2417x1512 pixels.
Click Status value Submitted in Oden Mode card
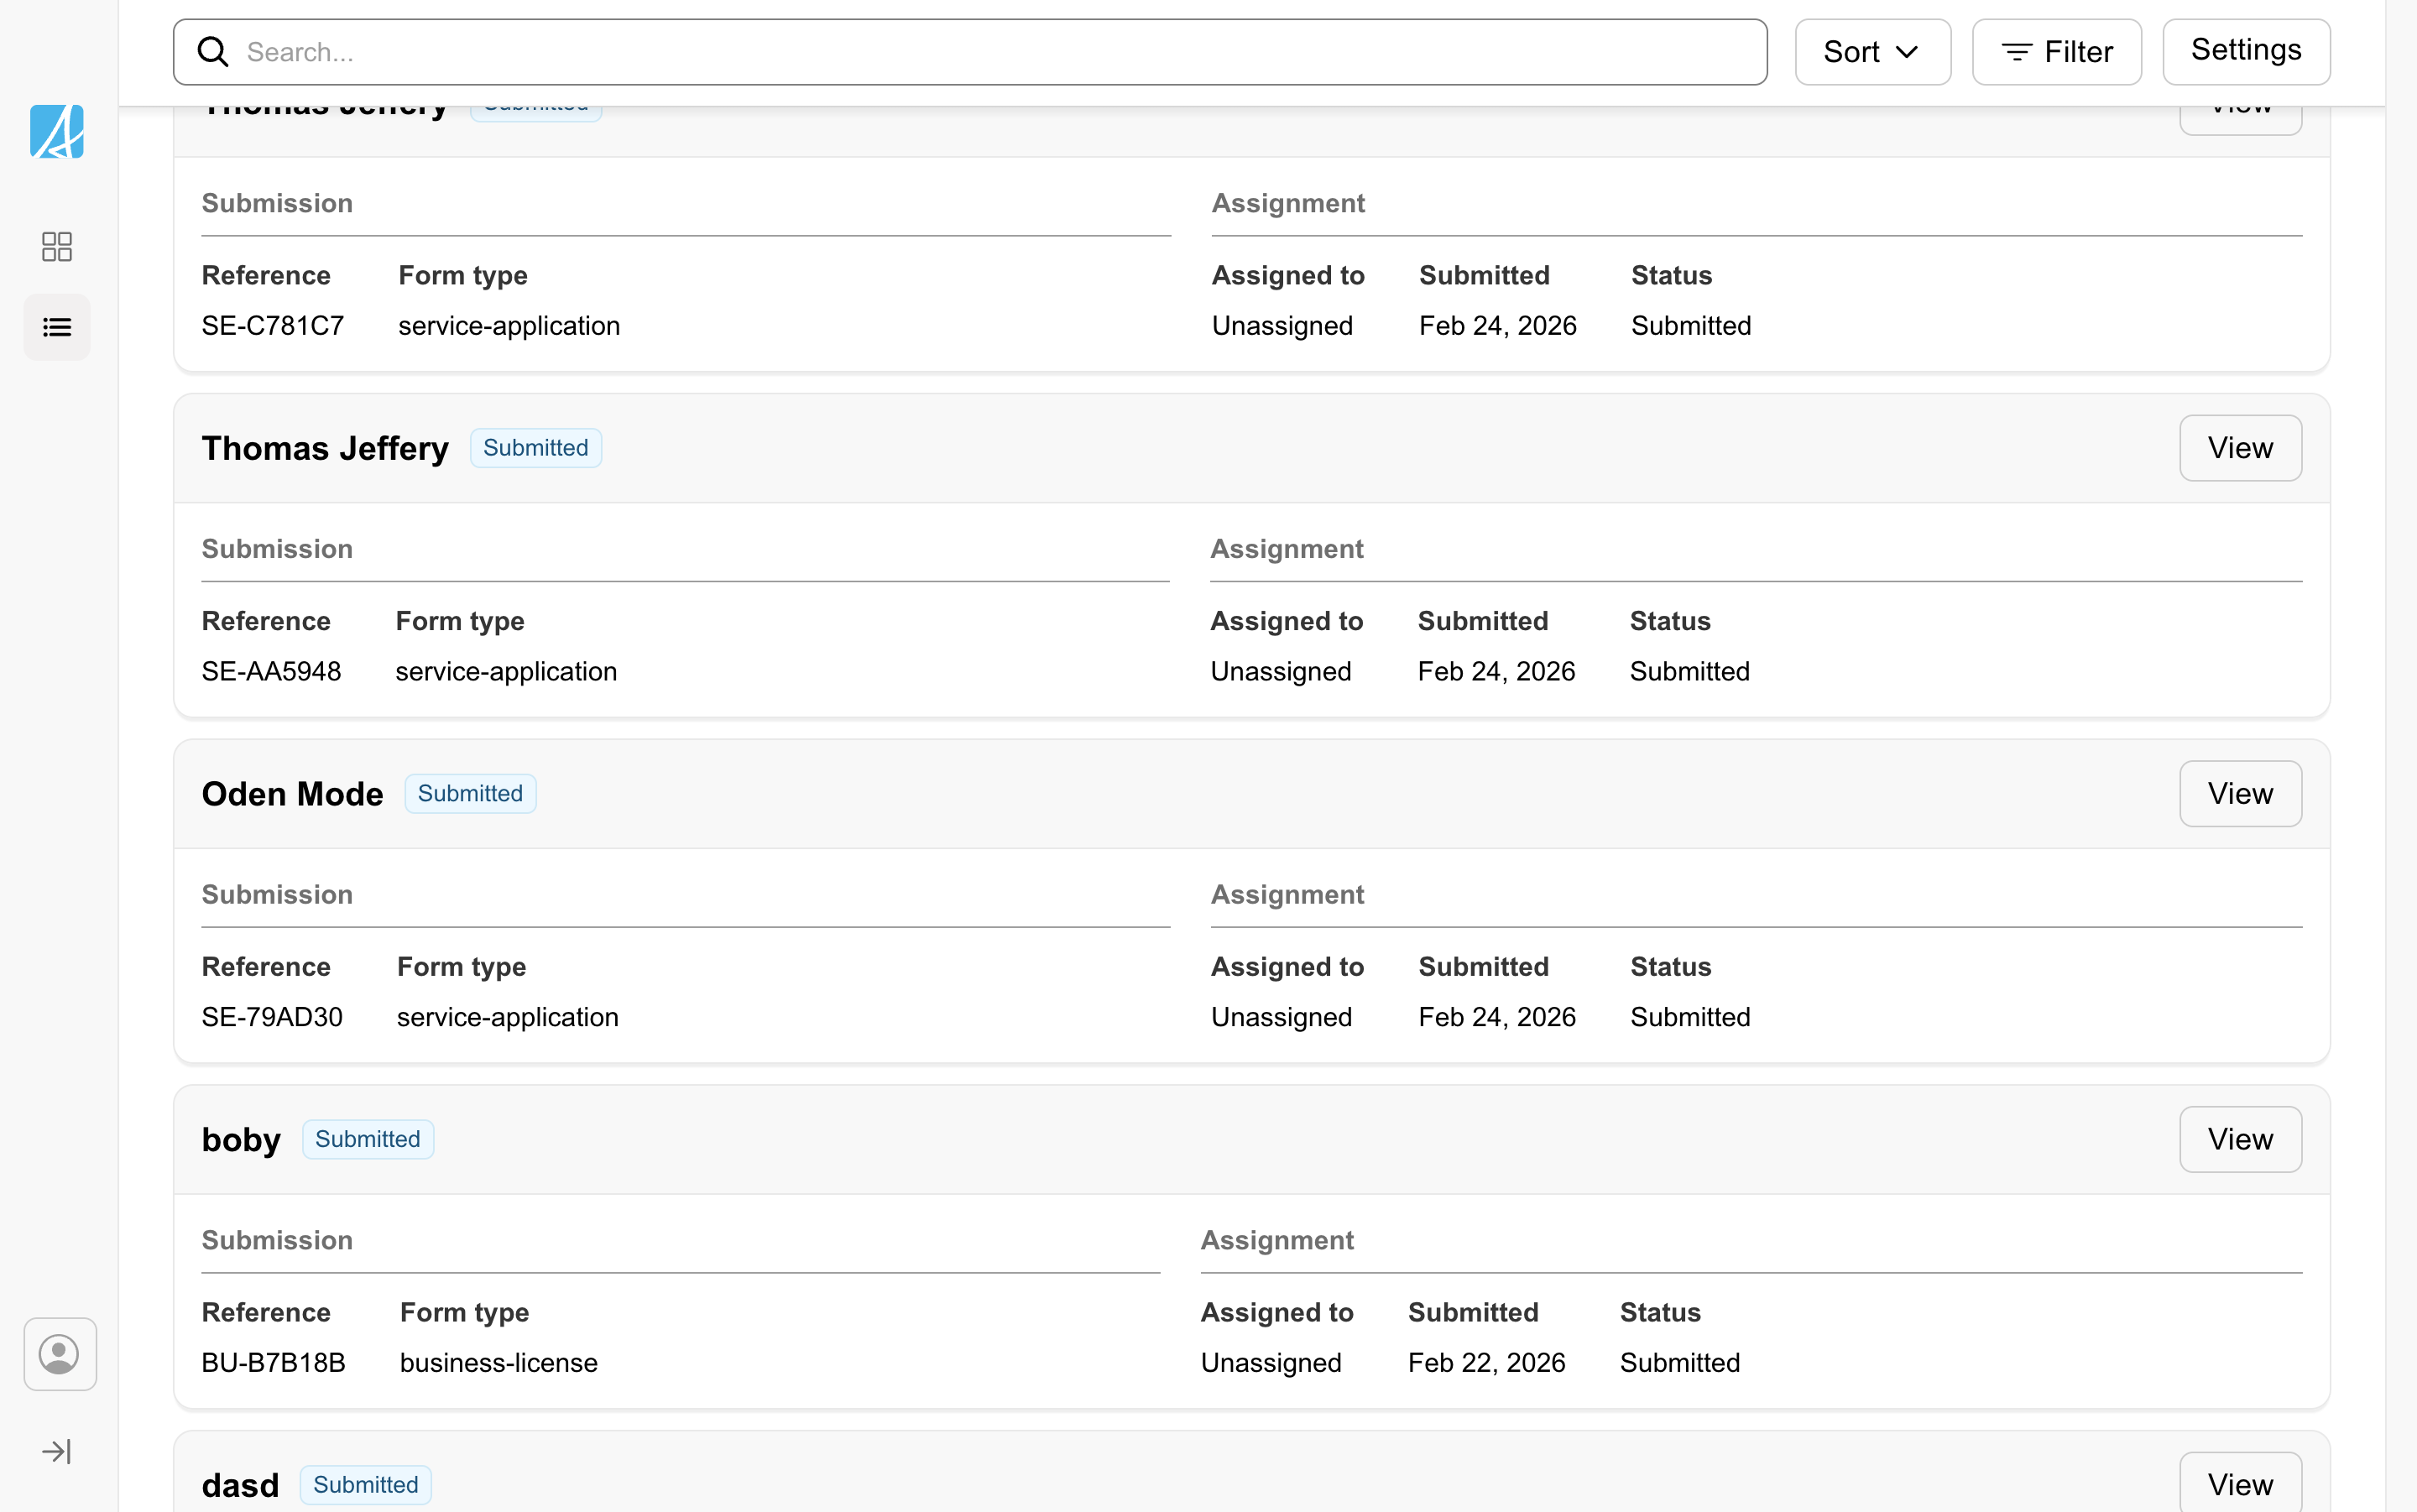(x=1690, y=1017)
